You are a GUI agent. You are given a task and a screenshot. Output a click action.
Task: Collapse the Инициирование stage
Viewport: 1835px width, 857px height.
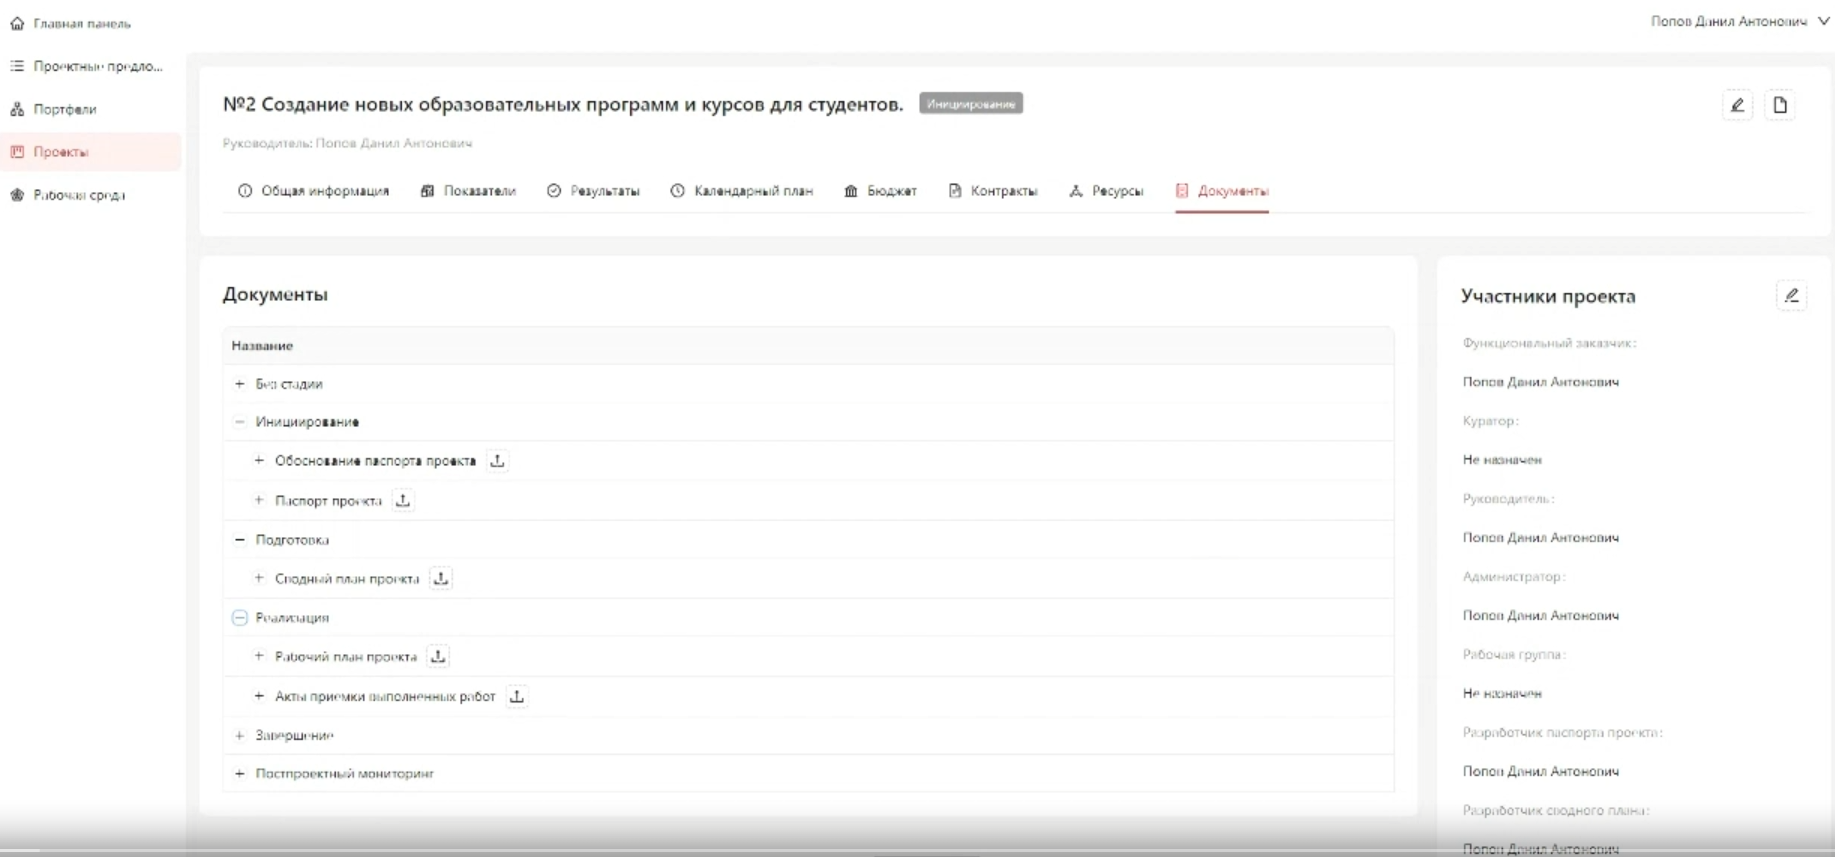239,422
